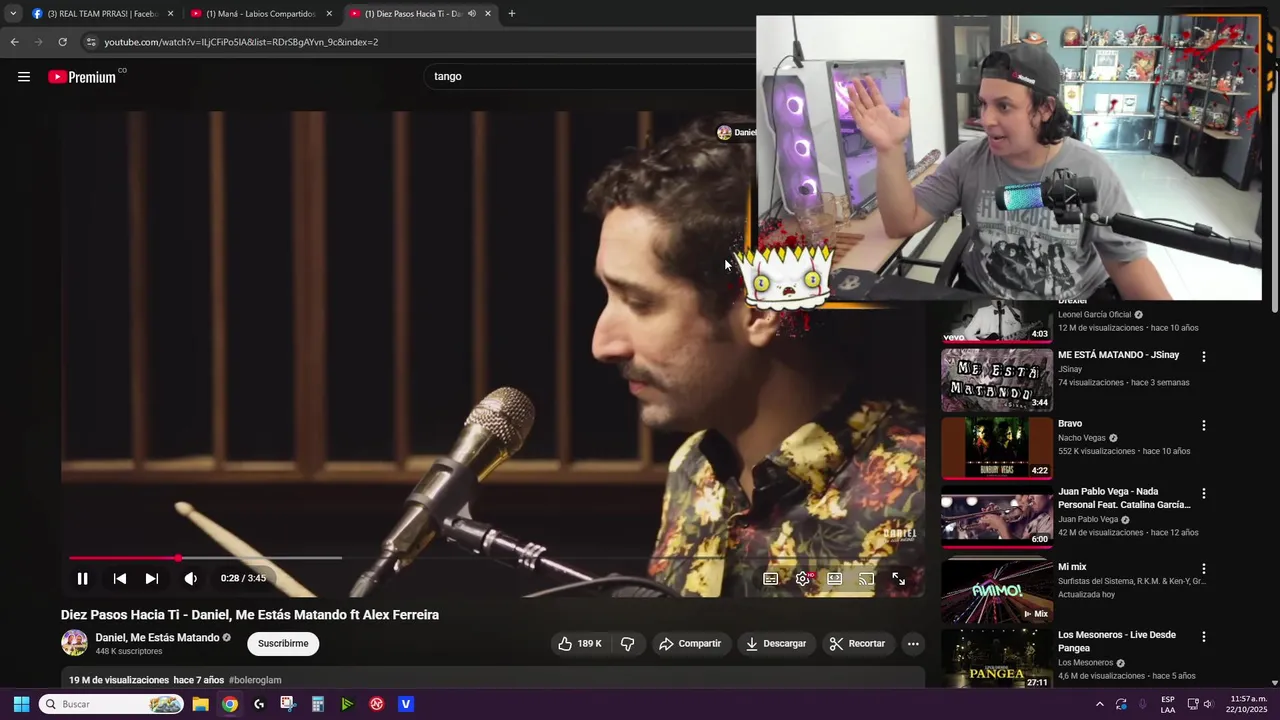Open Chrome from the taskbar

(x=230, y=704)
